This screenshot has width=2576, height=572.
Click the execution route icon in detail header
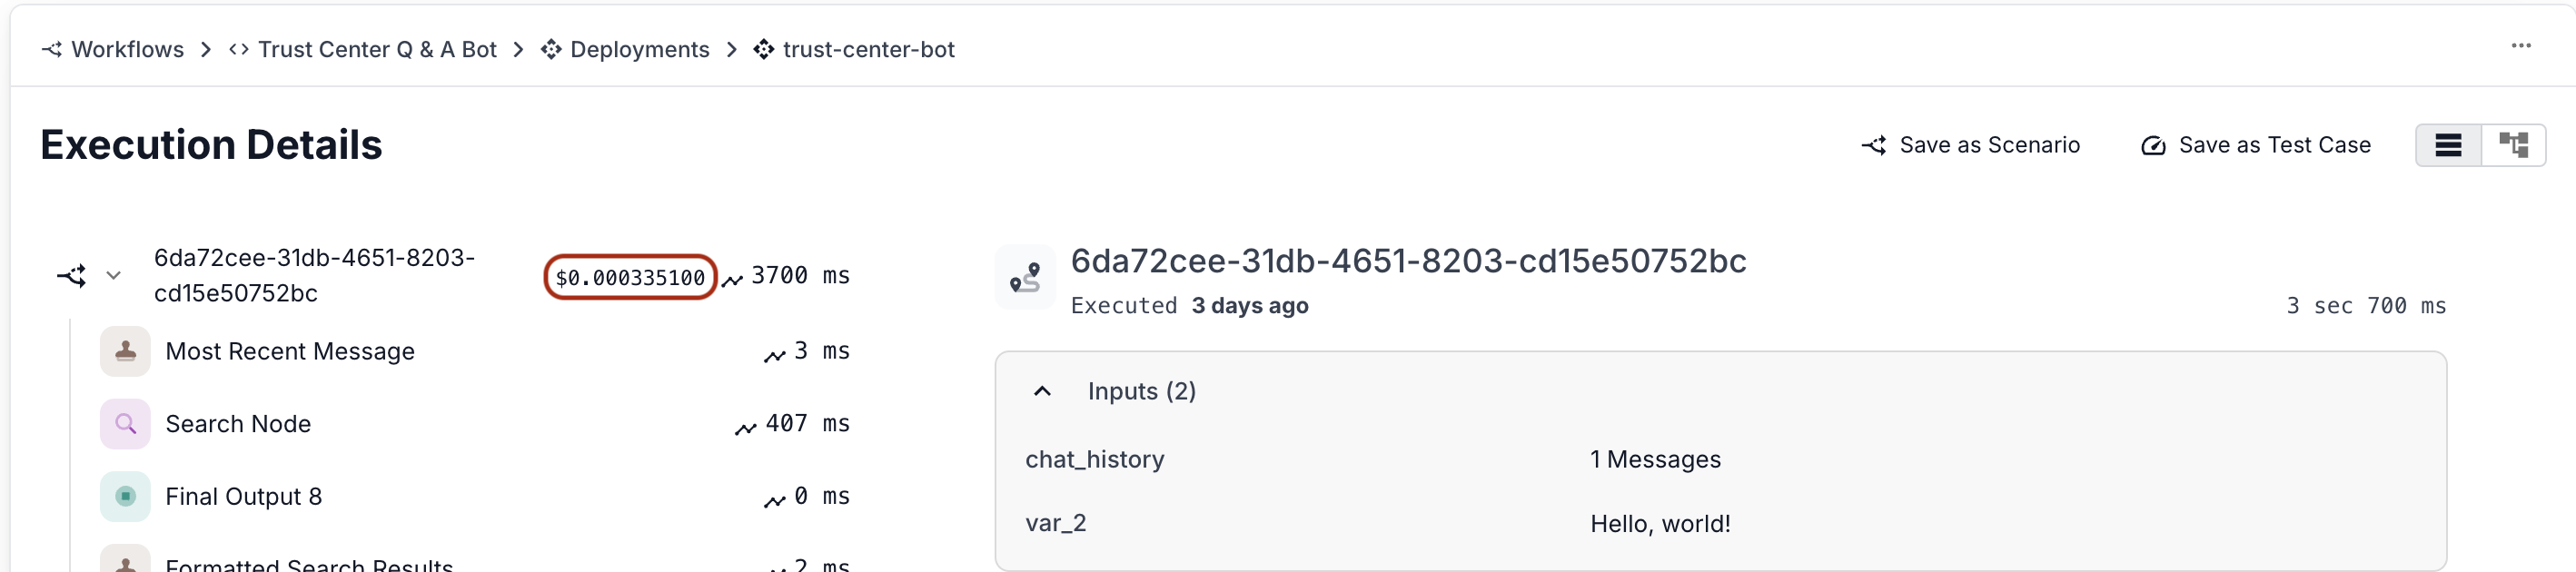click(1025, 277)
